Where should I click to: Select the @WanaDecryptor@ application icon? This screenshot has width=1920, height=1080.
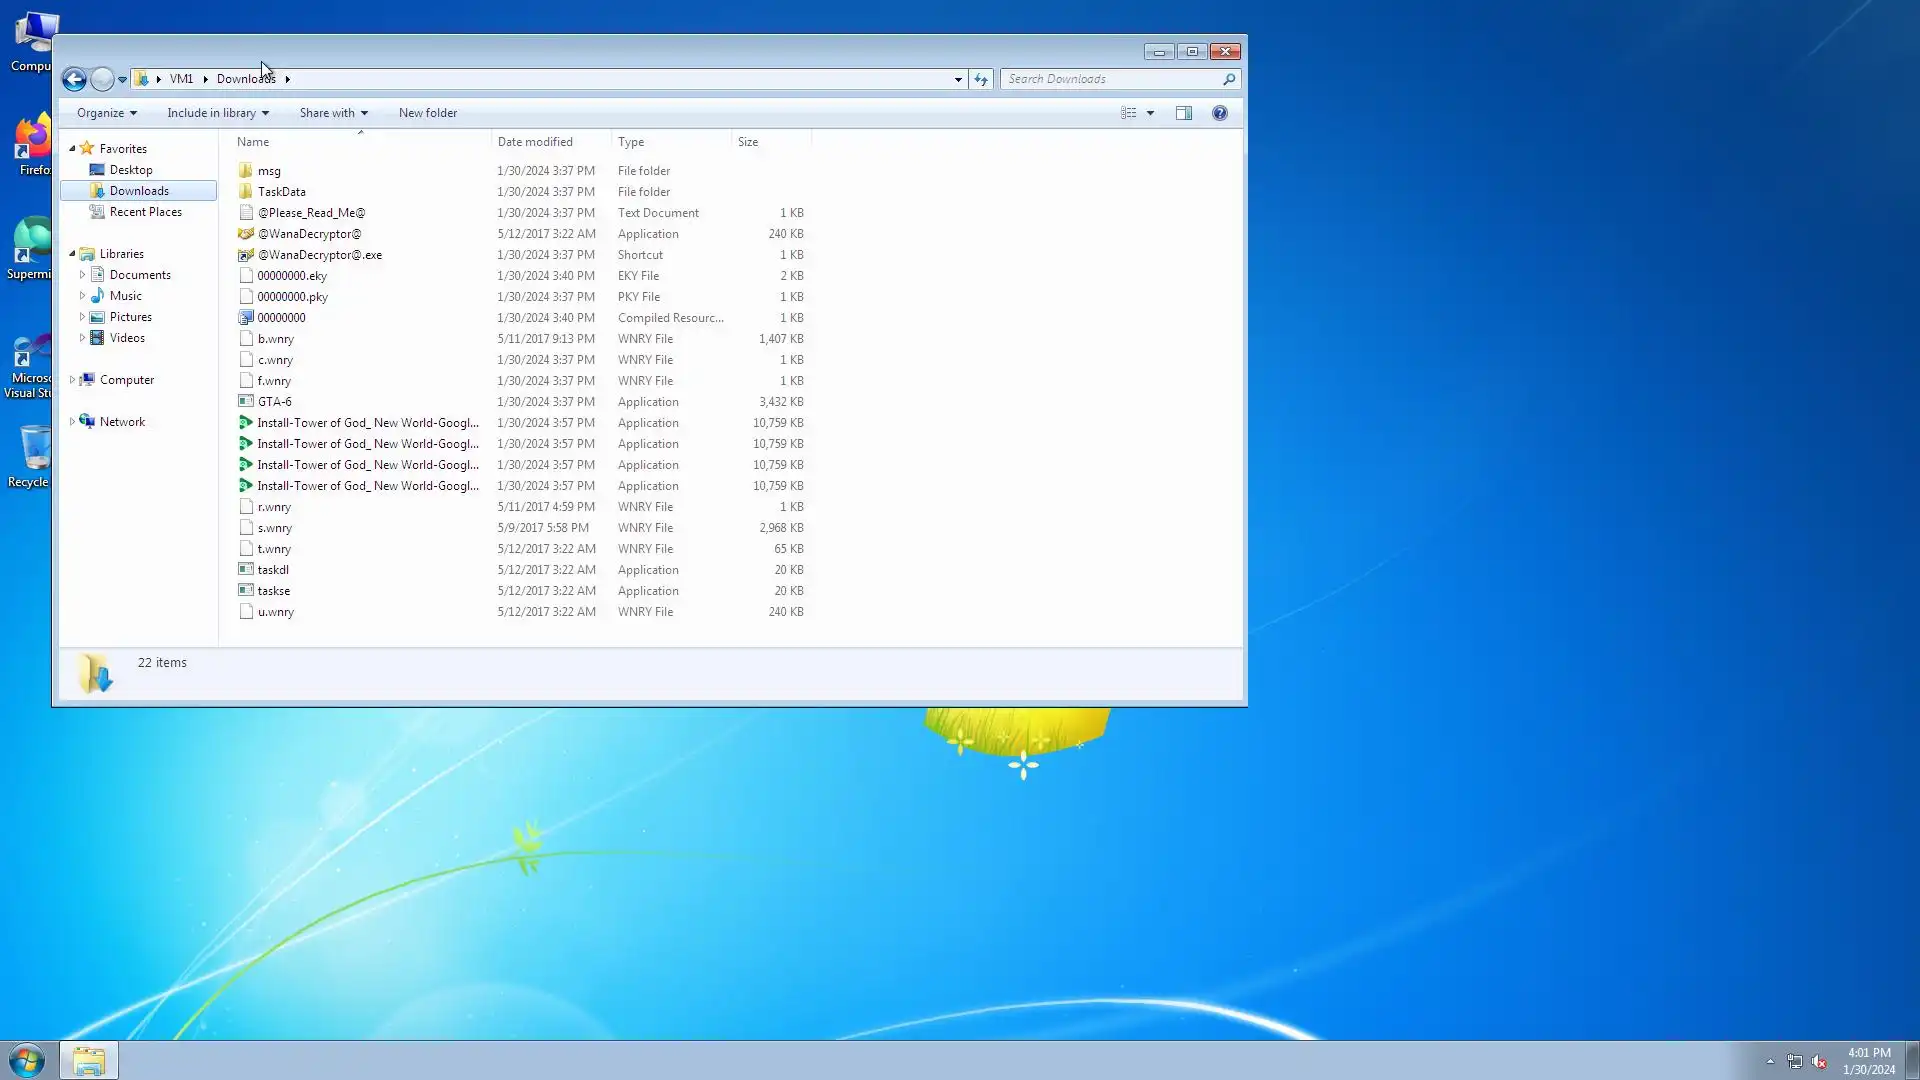246,234
